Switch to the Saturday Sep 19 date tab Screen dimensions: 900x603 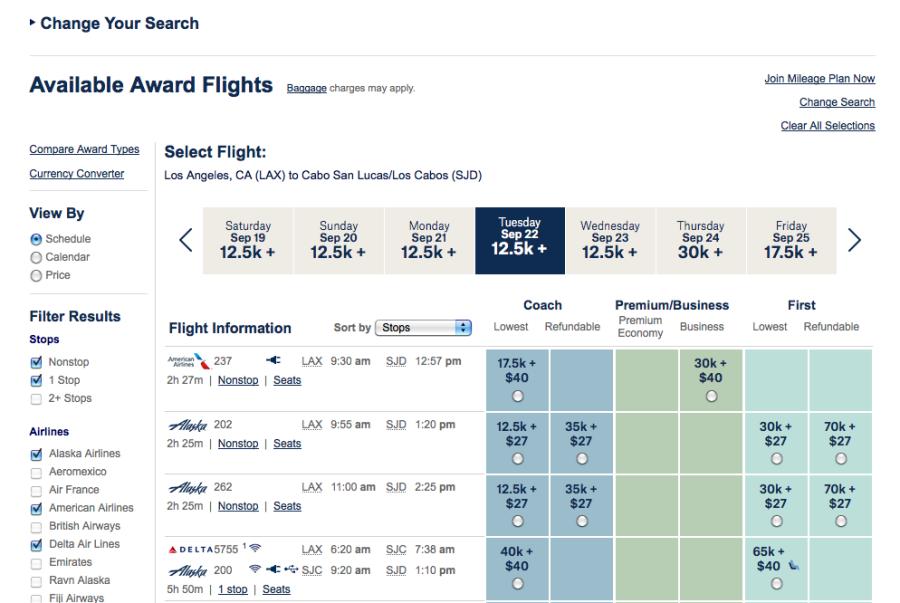[x=248, y=240]
